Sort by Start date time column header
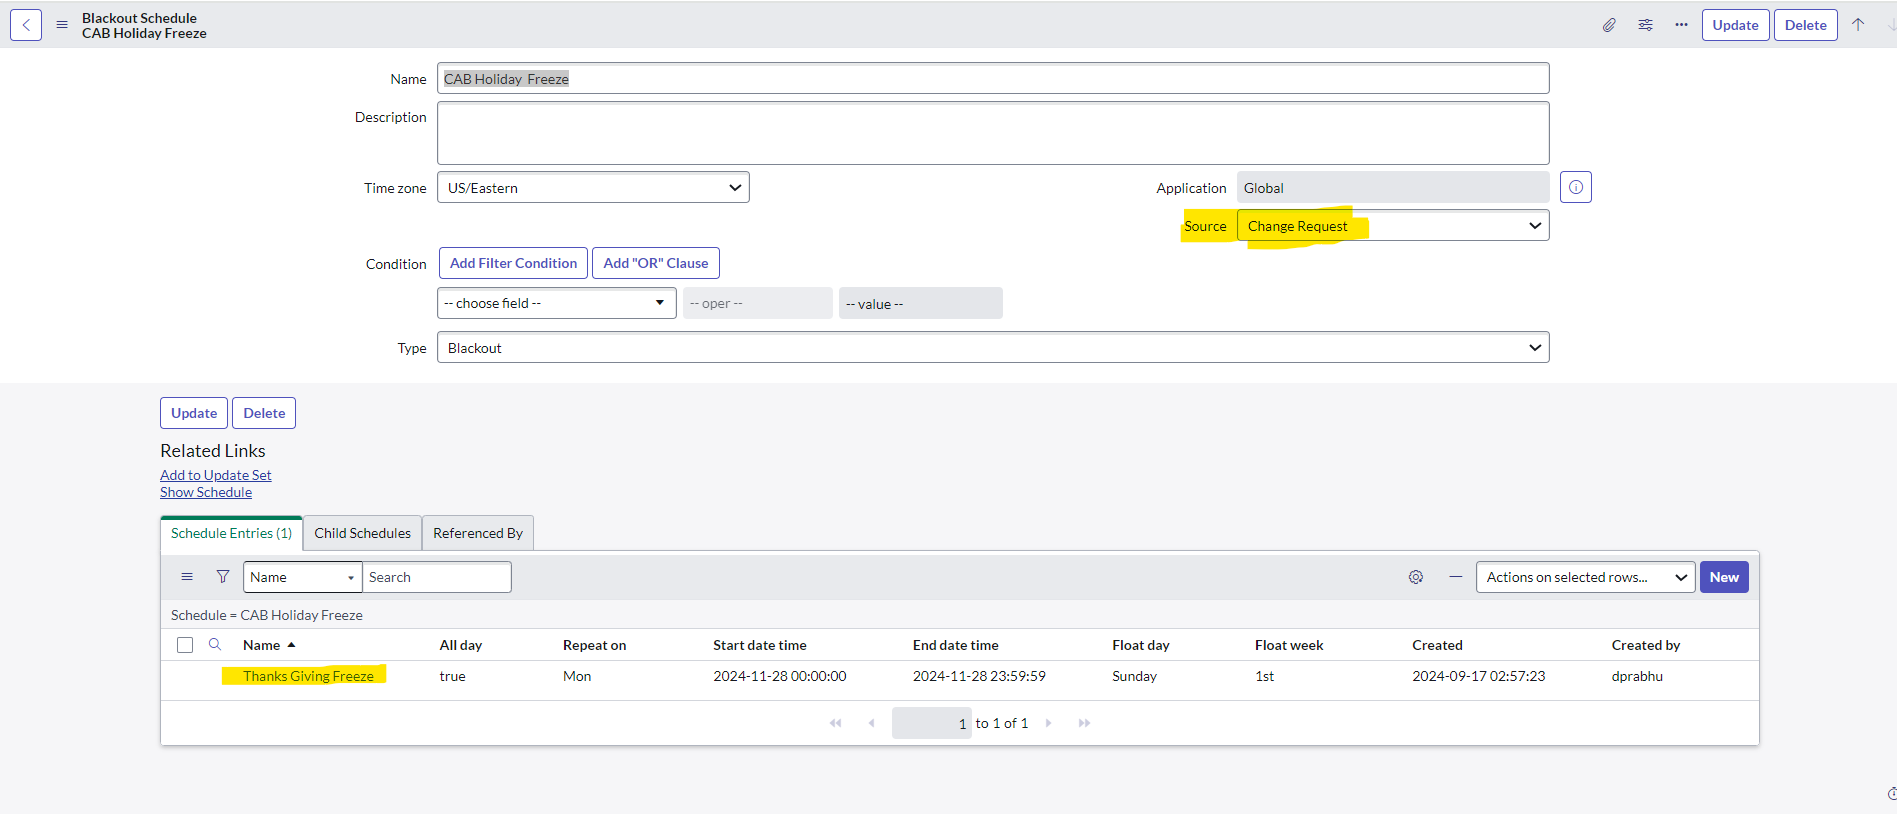The image size is (1897, 814). 760,645
